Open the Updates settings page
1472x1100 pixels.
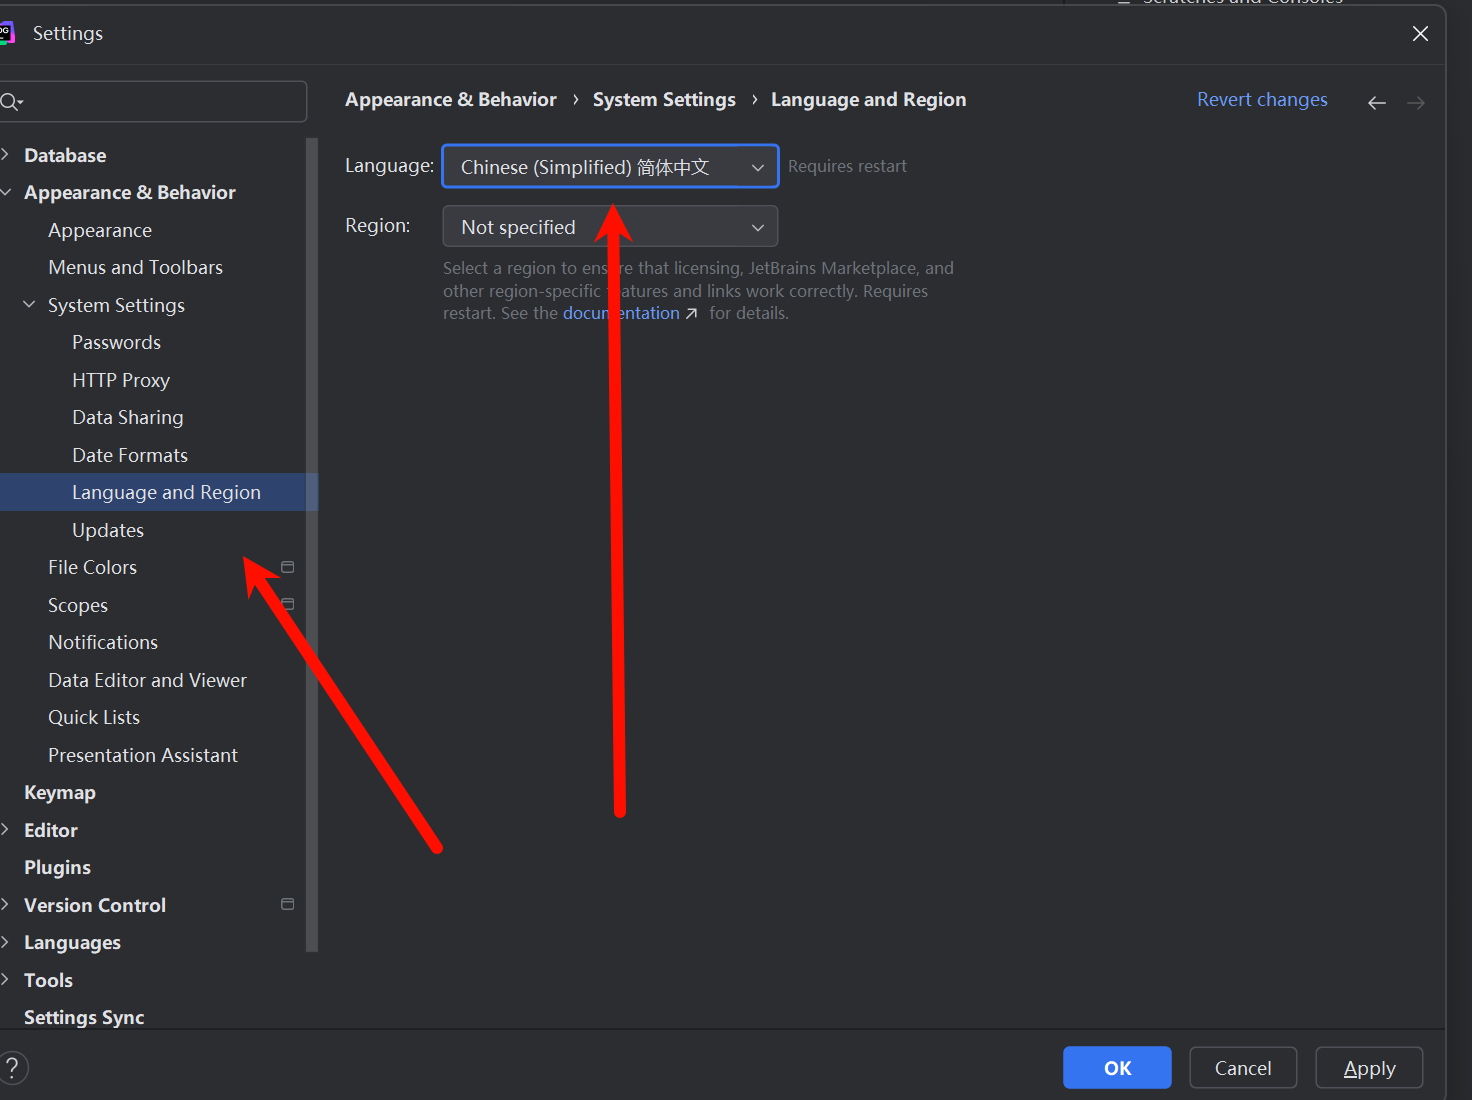tap(108, 530)
